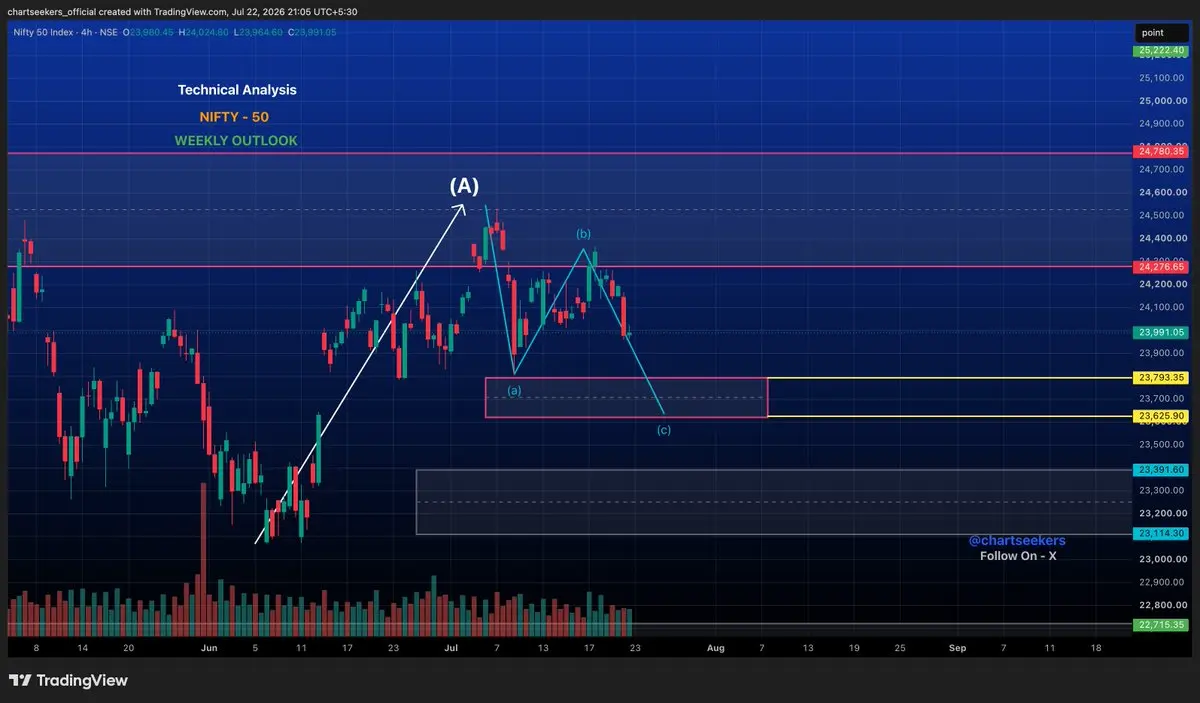The width and height of the screenshot is (1200, 703).
Task: Click the 24,600.00 price axis value
Action: click(x=1161, y=193)
